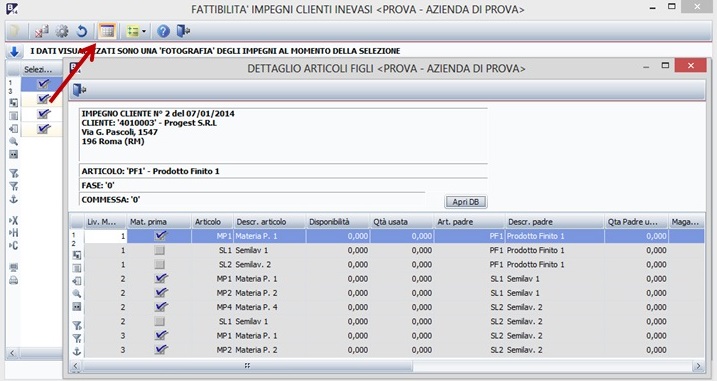Viewport: 717px width, 381px height.
Task: Click the magnifier search icon in detail grid sidebar
Action: coord(77,294)
